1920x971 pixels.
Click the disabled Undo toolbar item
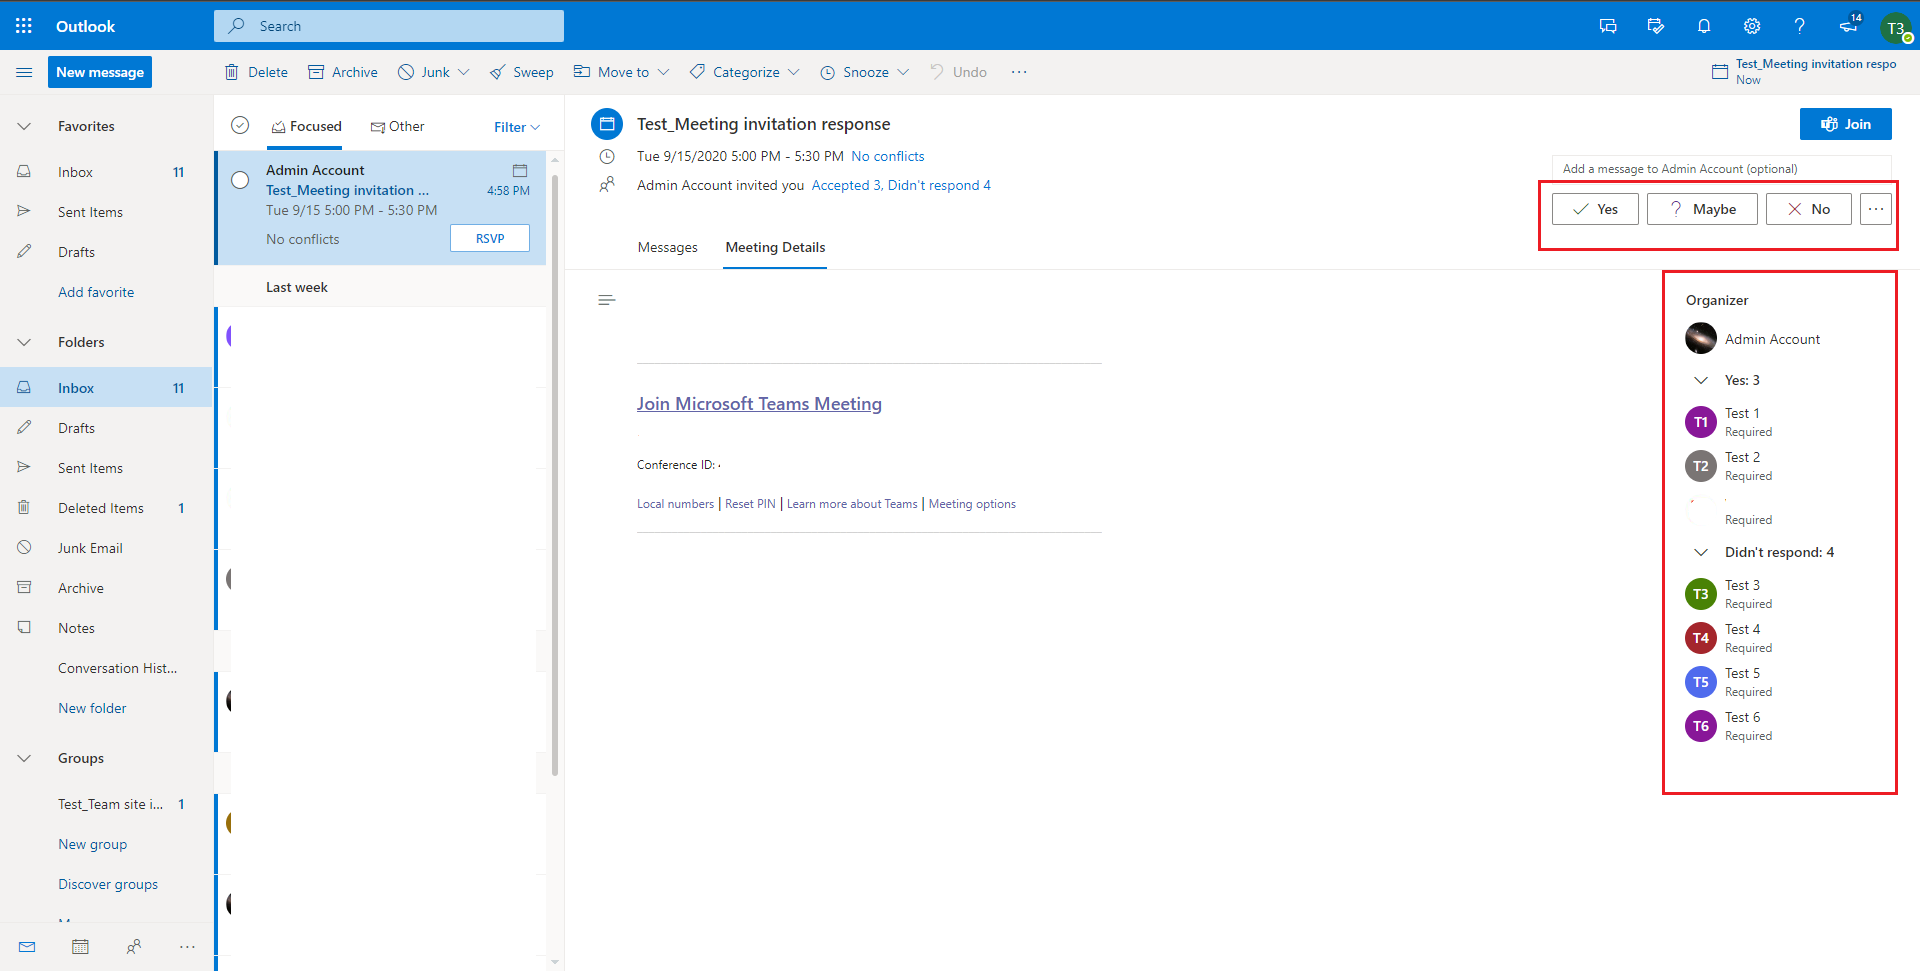tap(958, 72)
